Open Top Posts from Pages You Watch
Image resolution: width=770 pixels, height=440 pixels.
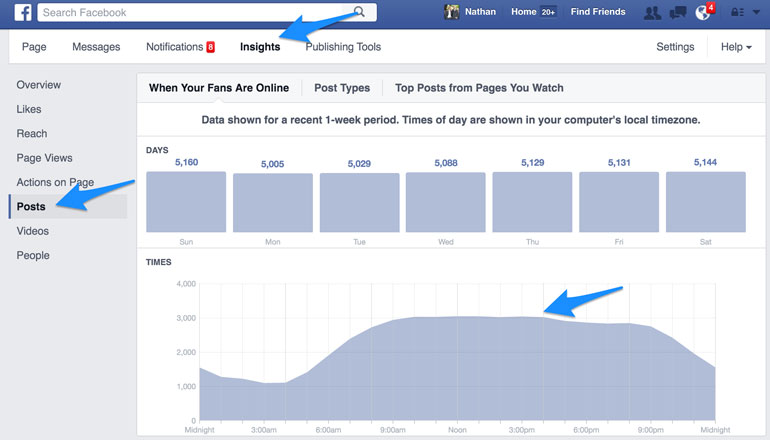479,88
